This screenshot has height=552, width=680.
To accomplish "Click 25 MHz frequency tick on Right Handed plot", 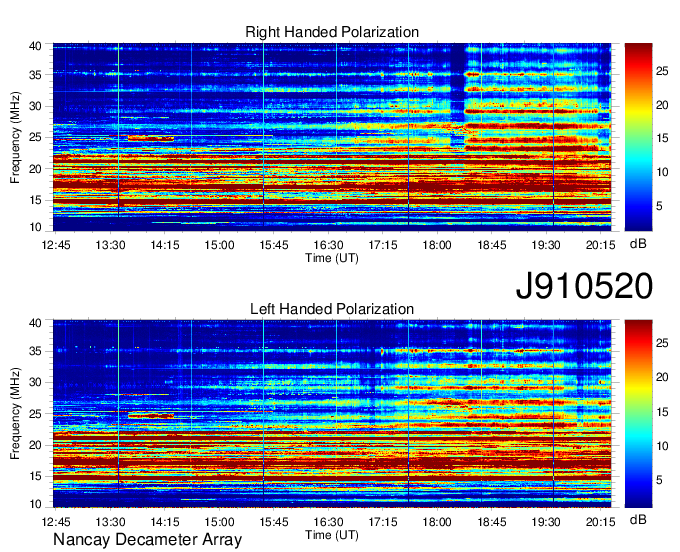I will click(x=35, y=137).
